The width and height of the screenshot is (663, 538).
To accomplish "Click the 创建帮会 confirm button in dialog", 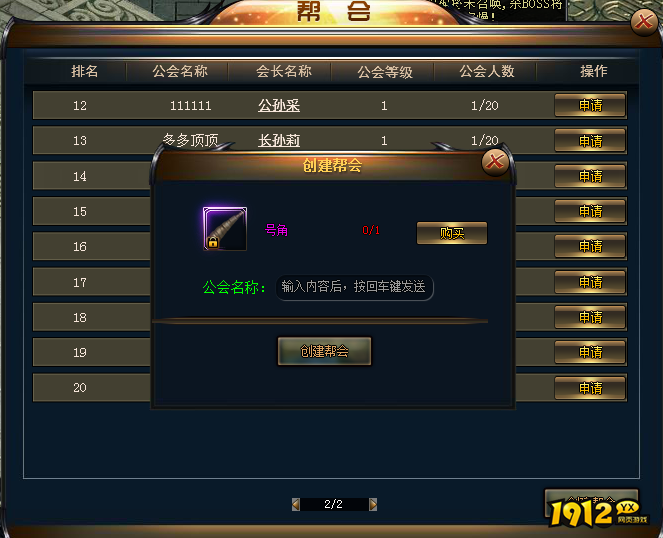I will pos(324,351).
